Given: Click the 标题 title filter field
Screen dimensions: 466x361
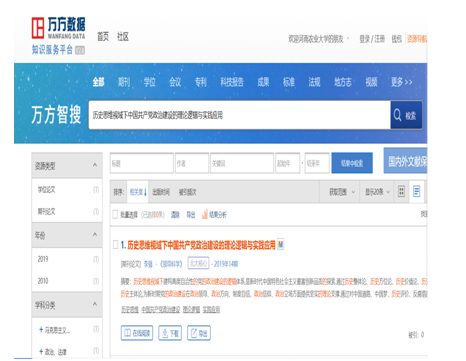Looking at the screenshot, I should pyautogui.click(x=142, y=163).
